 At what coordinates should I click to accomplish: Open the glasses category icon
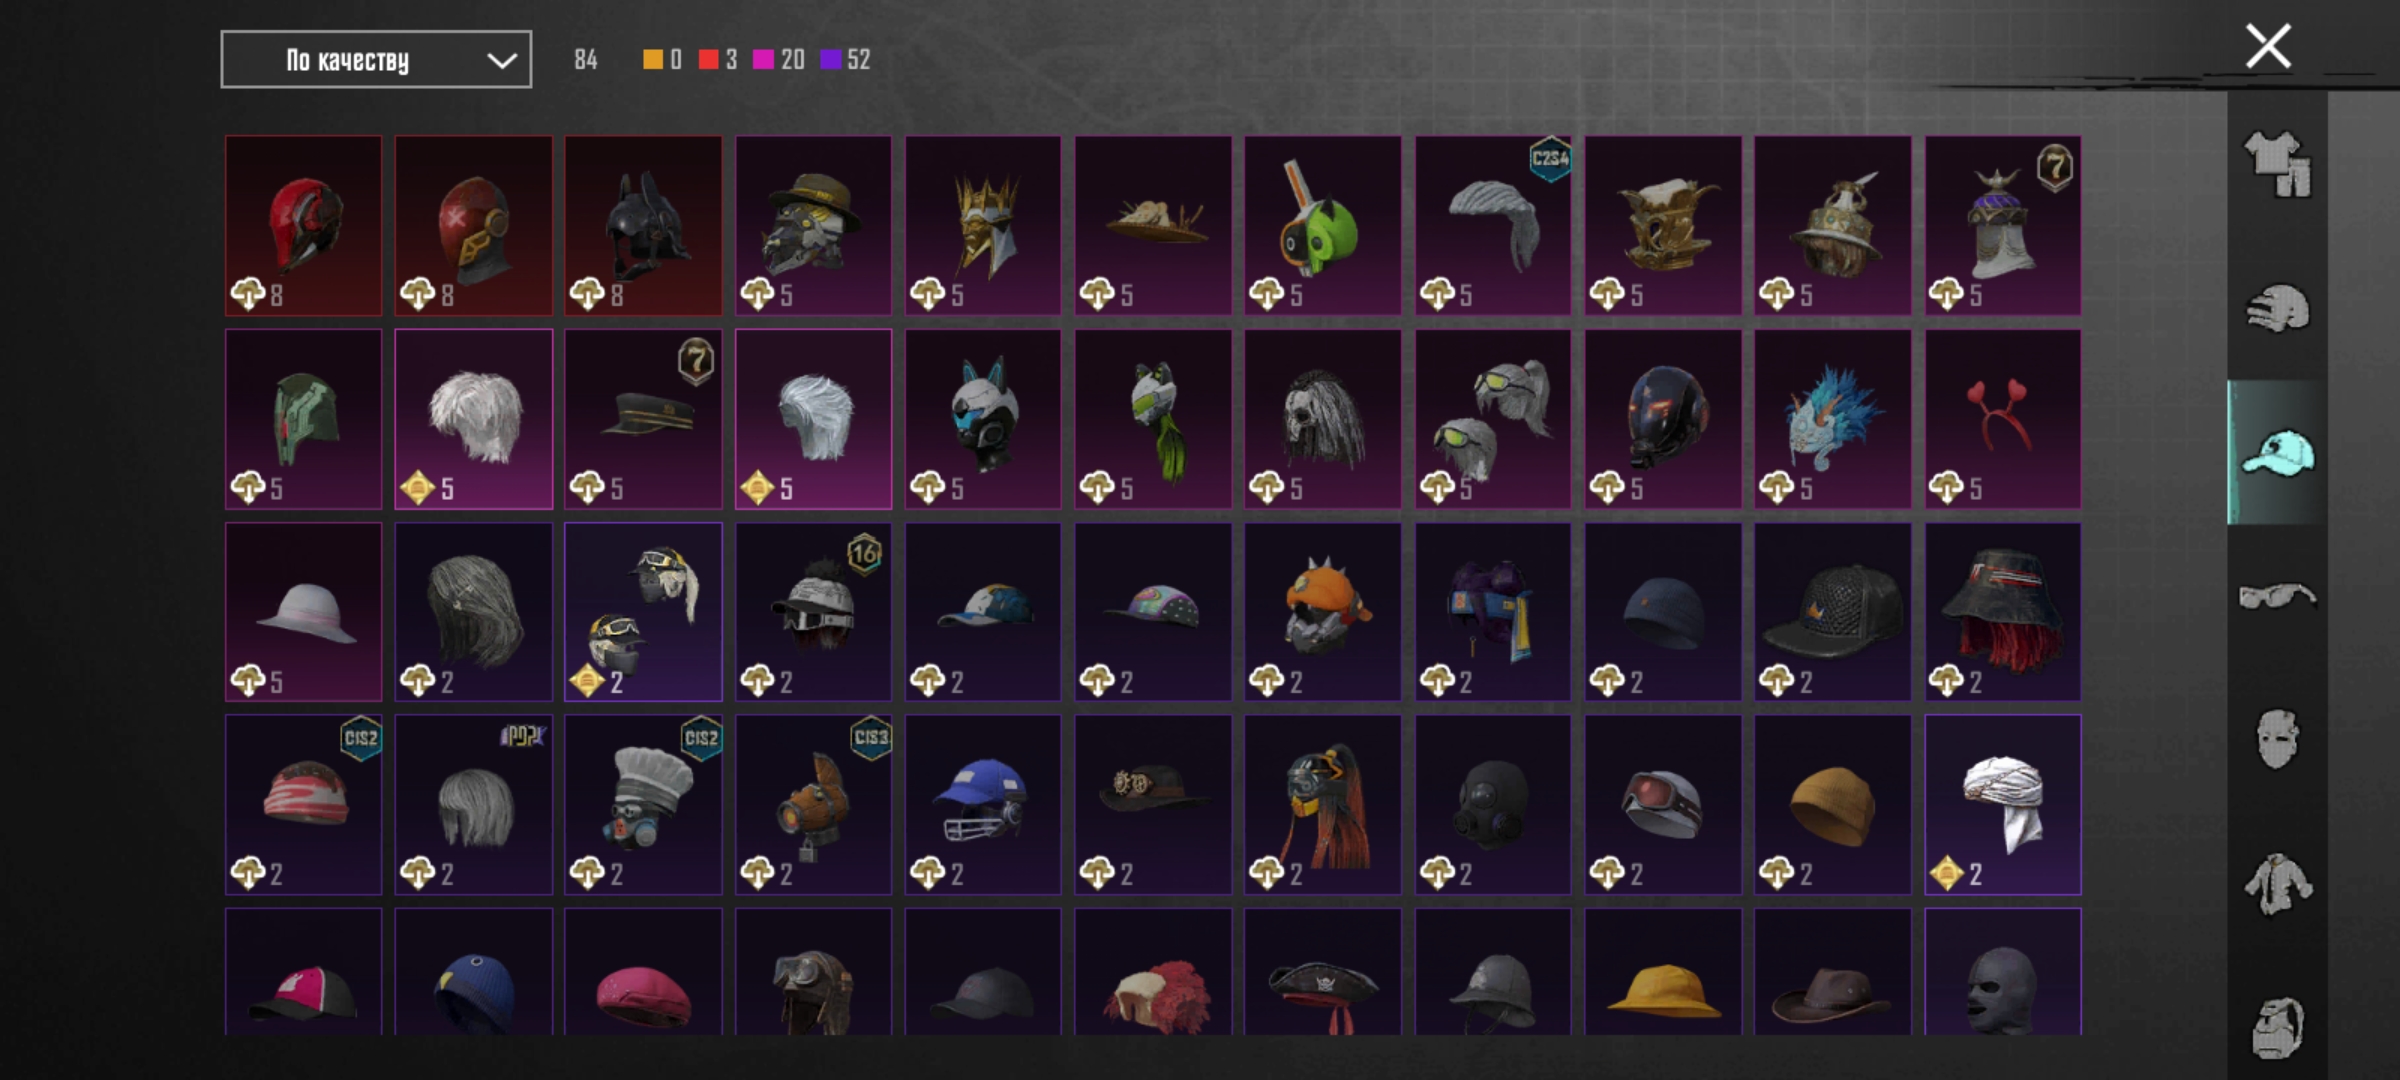(x=2277, y=596)
